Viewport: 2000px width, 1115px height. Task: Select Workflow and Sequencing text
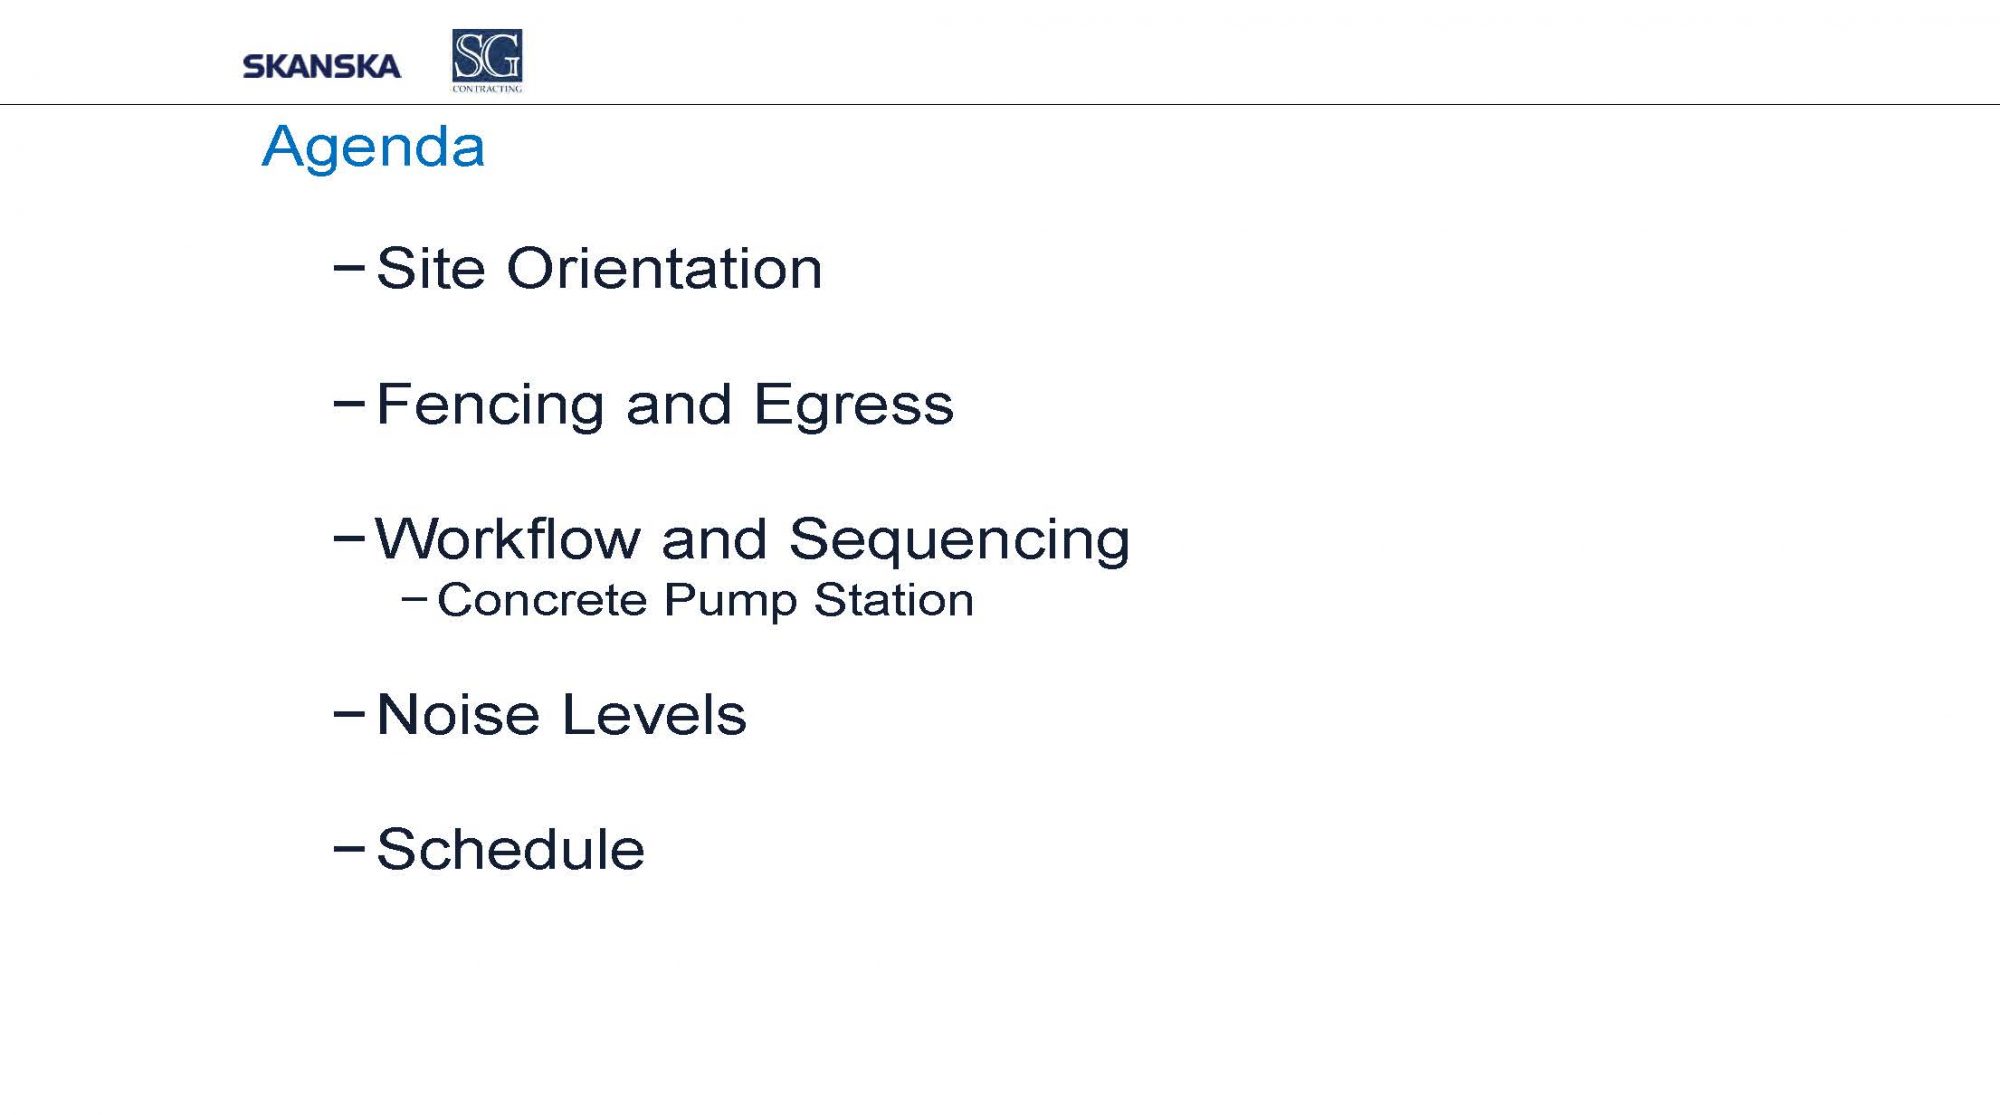point(752,541)
